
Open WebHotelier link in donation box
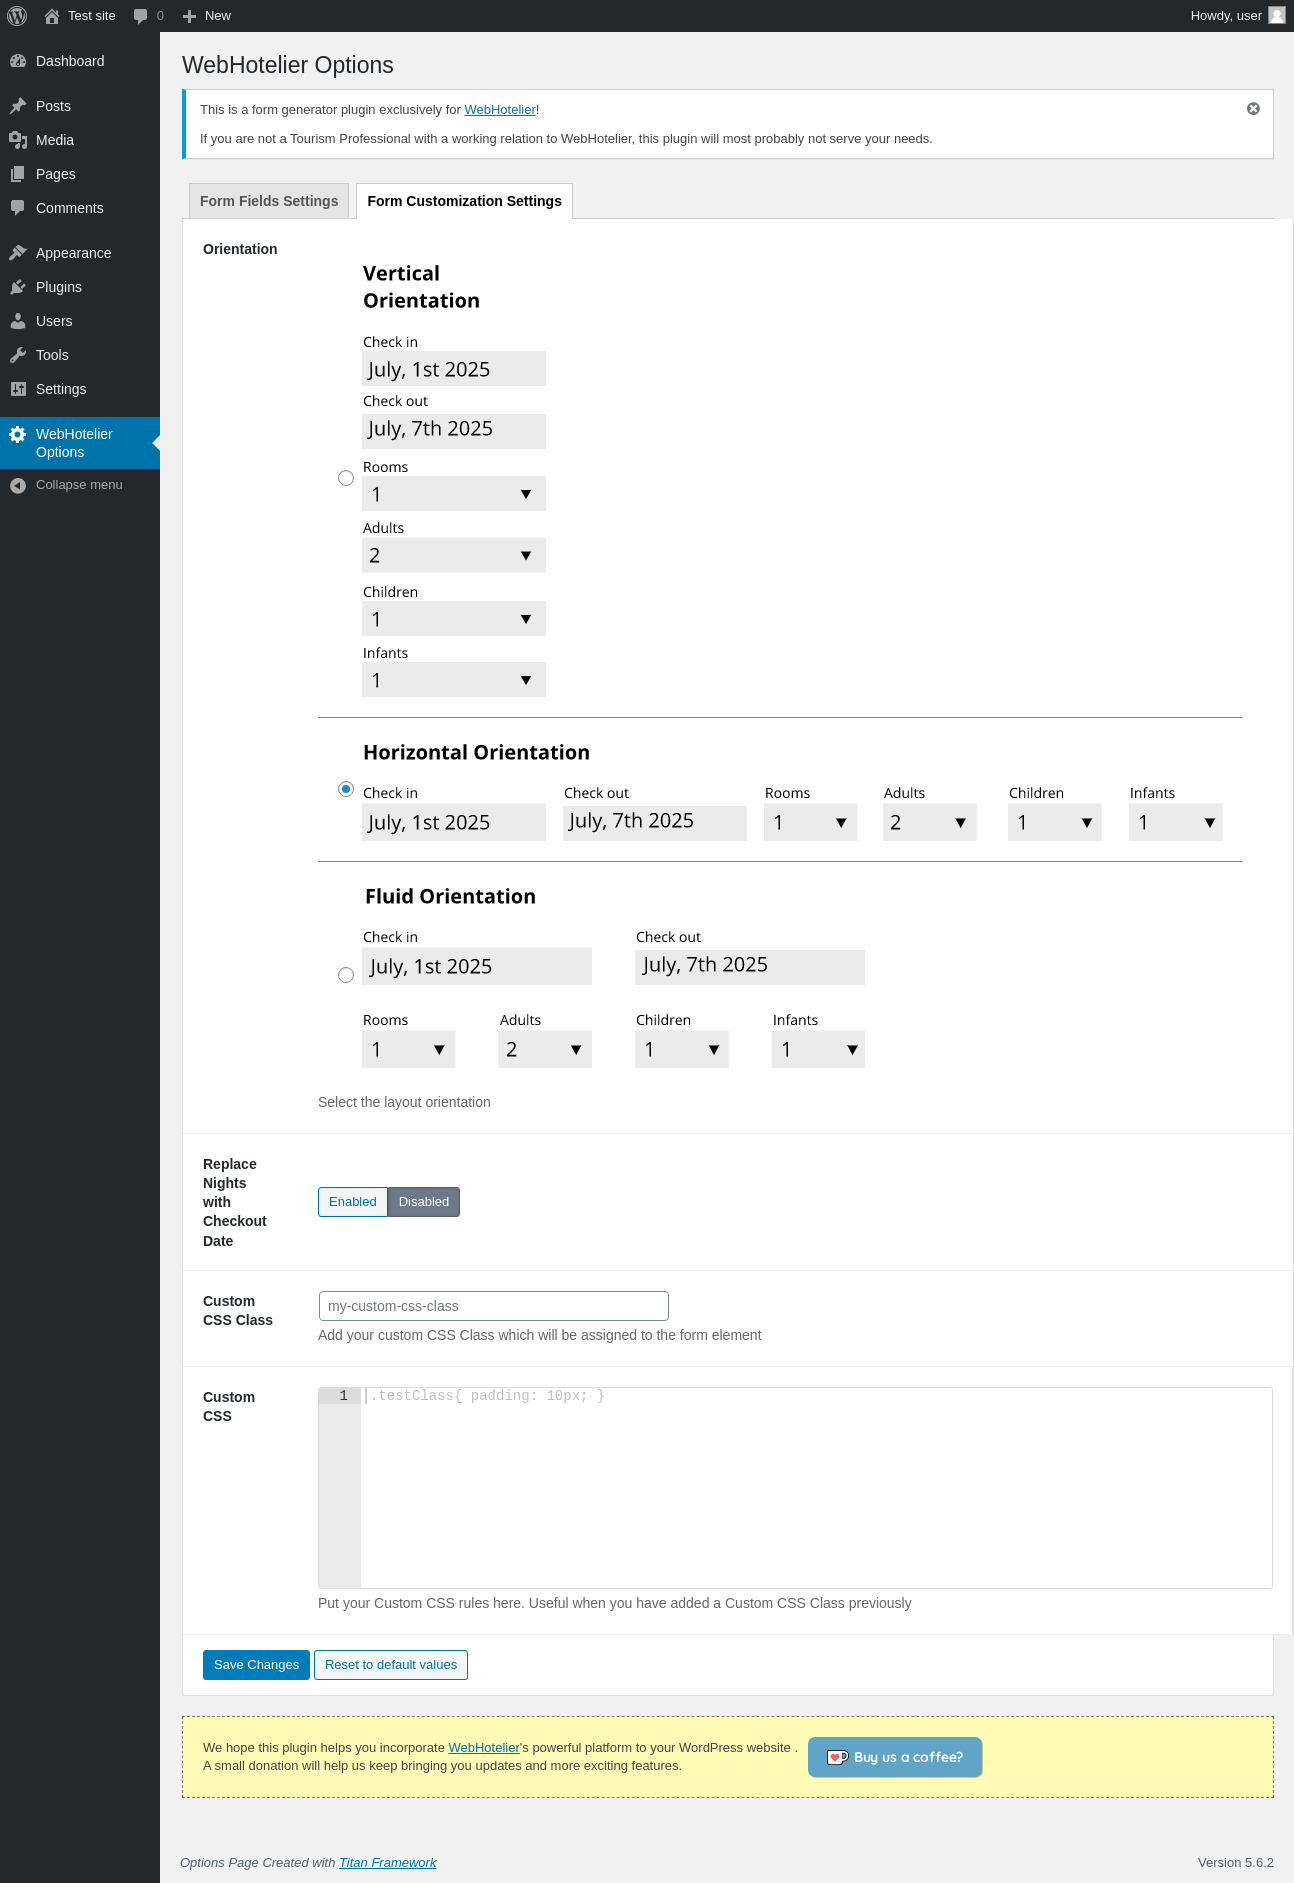pos(484,1748)
